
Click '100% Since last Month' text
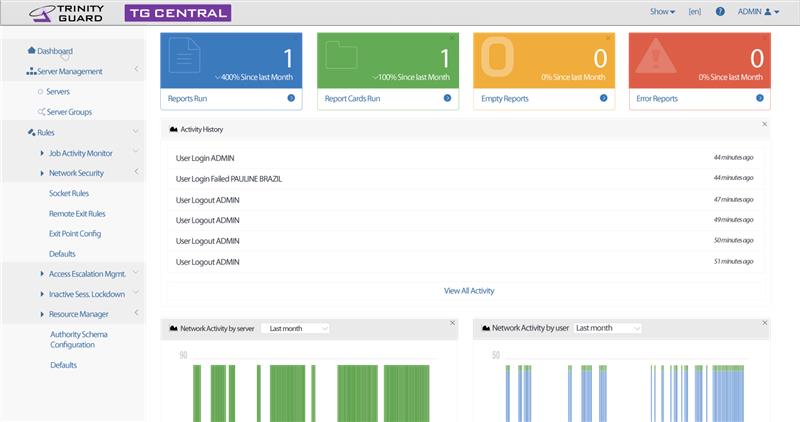414,77
